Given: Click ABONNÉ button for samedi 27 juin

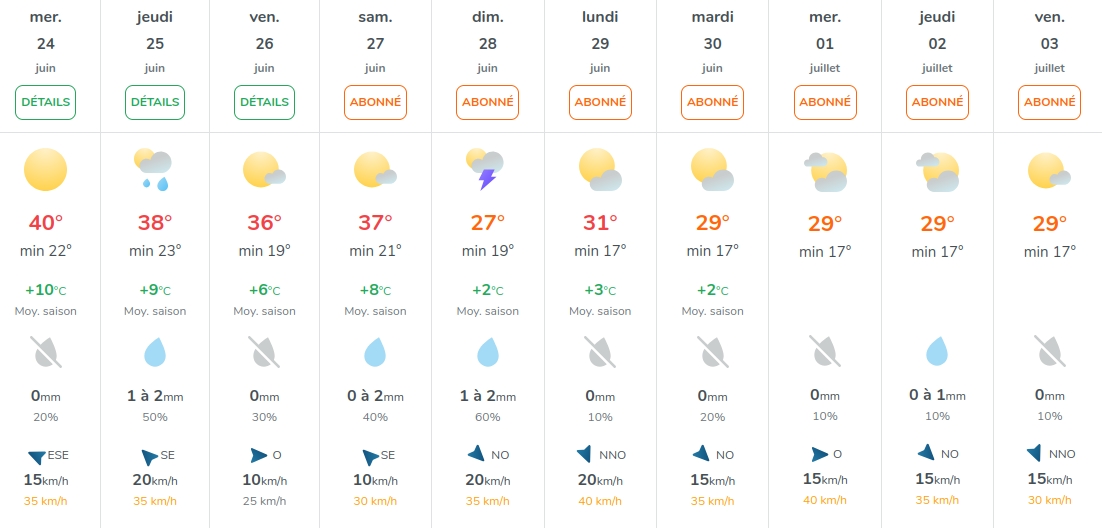Looking at the screenshot, I should [375, 102].
